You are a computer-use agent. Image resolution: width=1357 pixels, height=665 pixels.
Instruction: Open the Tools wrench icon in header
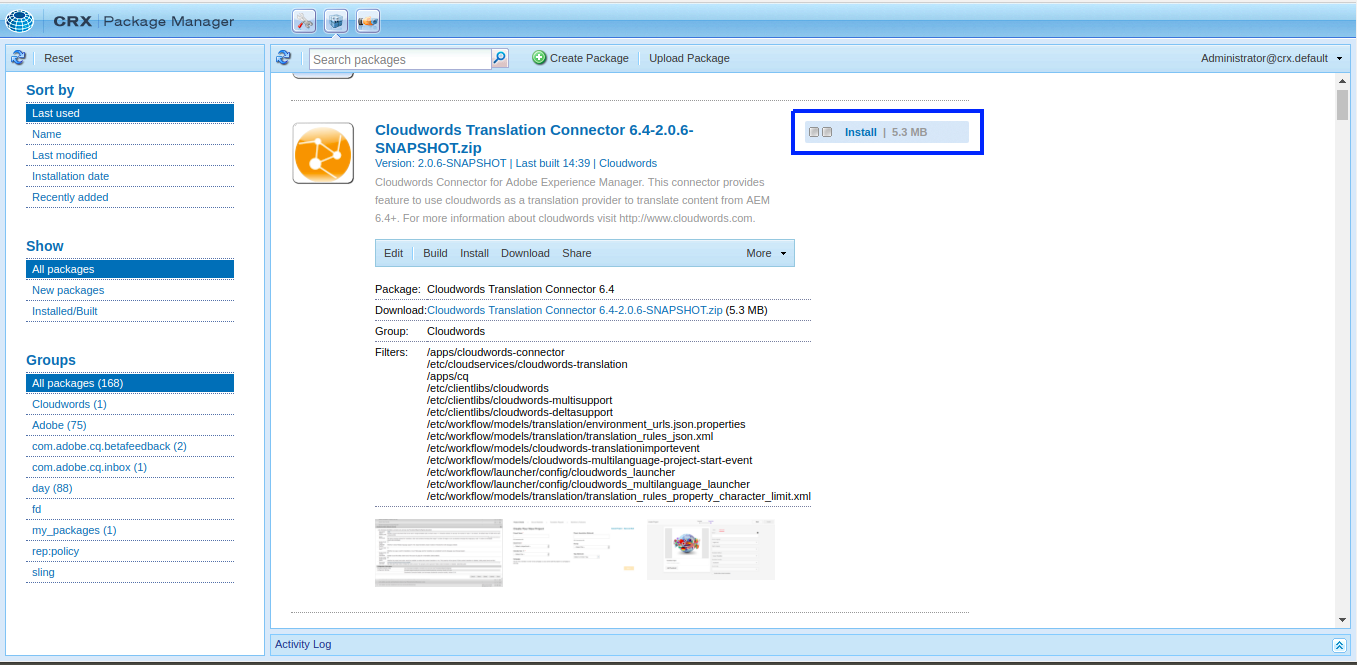pos(305,20)
